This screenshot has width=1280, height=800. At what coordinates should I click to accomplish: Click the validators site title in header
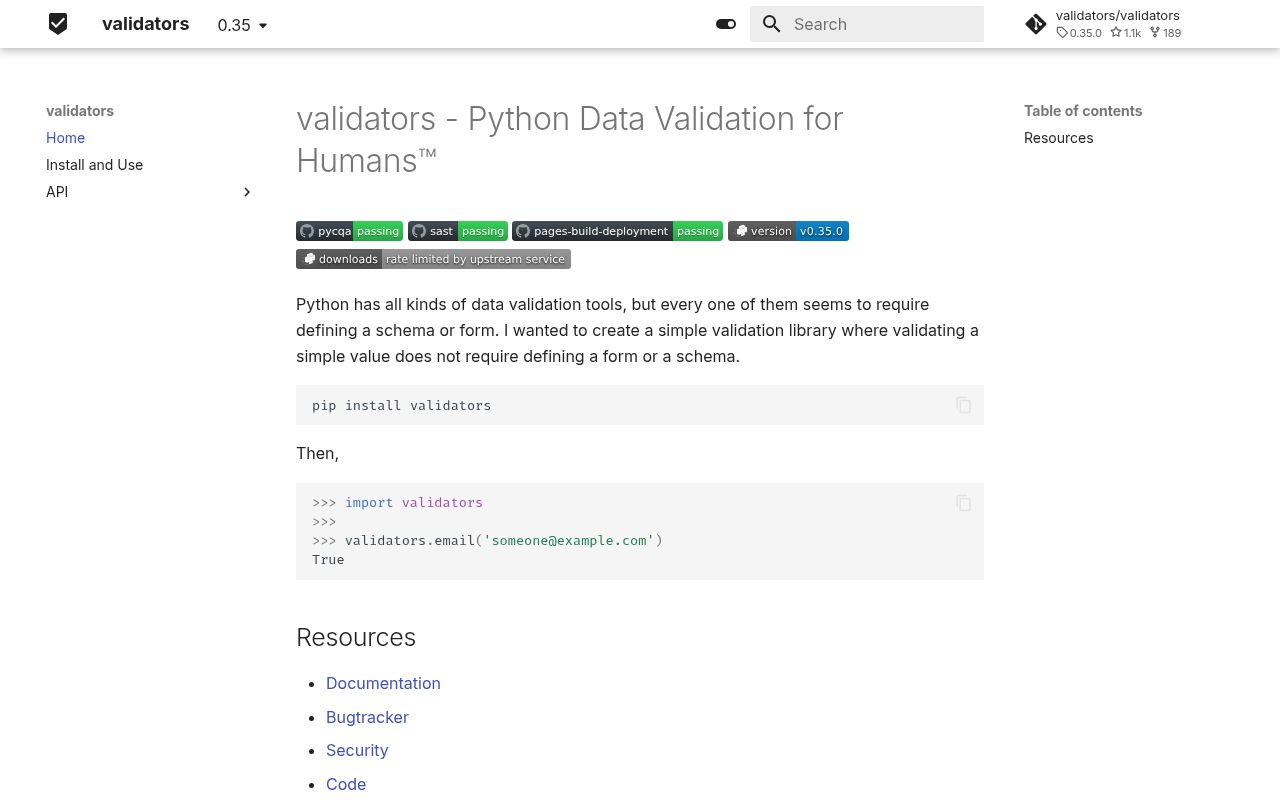point(145,24)
